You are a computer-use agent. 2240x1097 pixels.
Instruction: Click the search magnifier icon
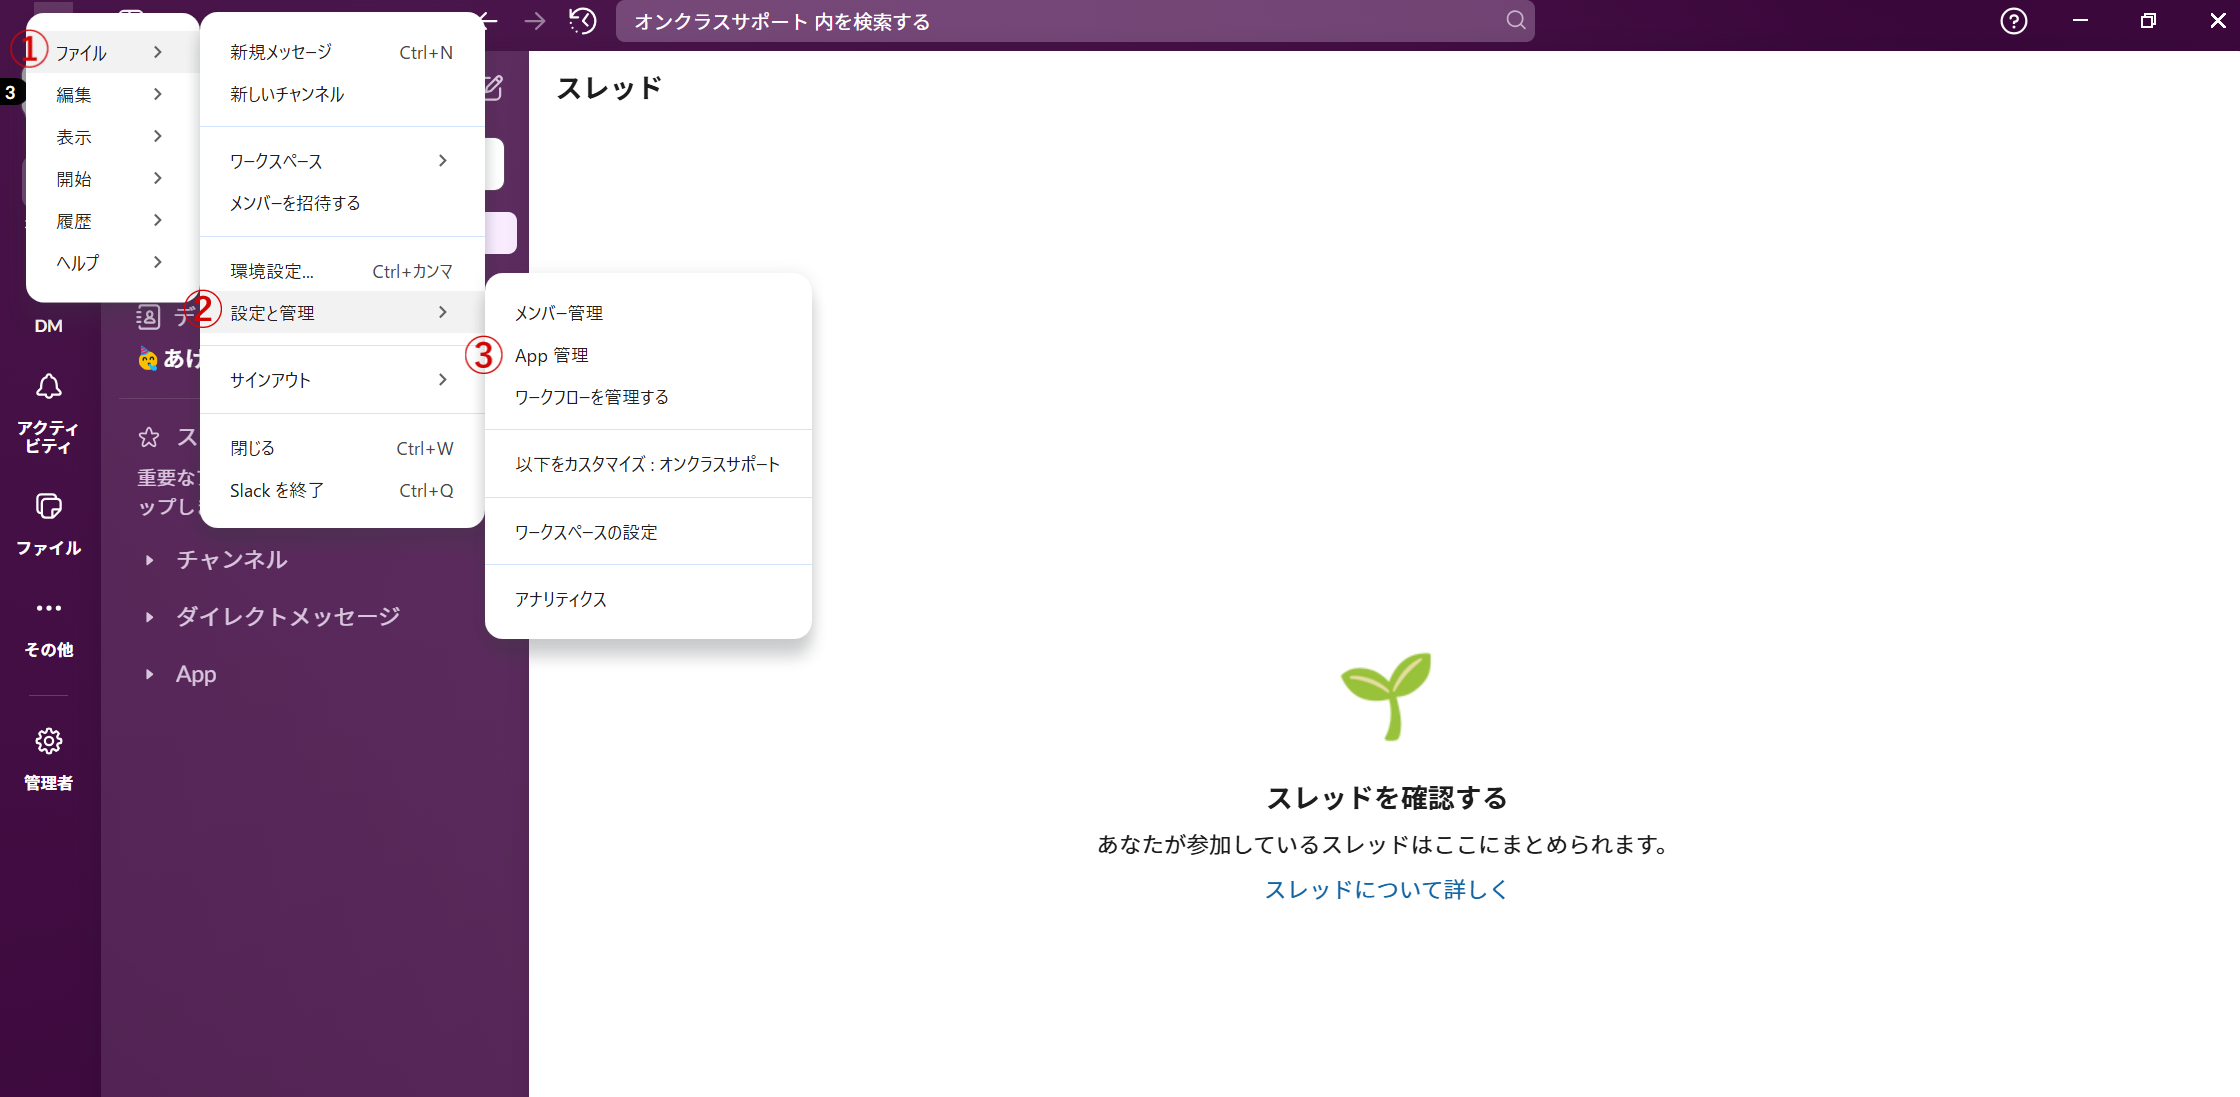tap(1515, 21)
